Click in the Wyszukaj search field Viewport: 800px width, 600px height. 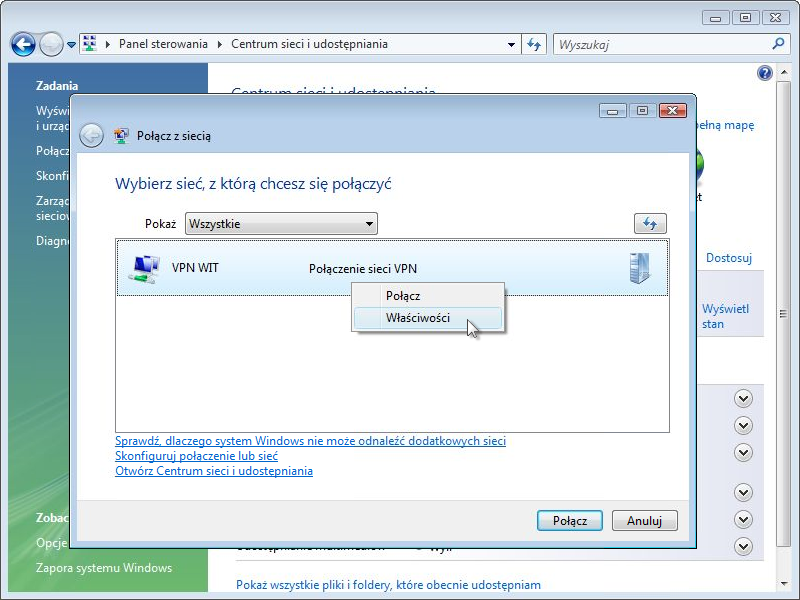[x=660, y=44]
